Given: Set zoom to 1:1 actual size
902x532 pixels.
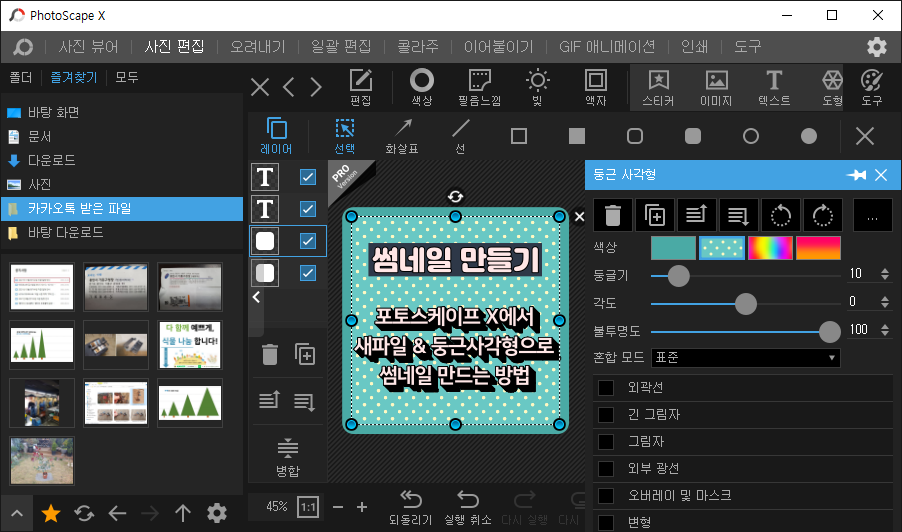Looking at the screenshot, I should (308, 507).
